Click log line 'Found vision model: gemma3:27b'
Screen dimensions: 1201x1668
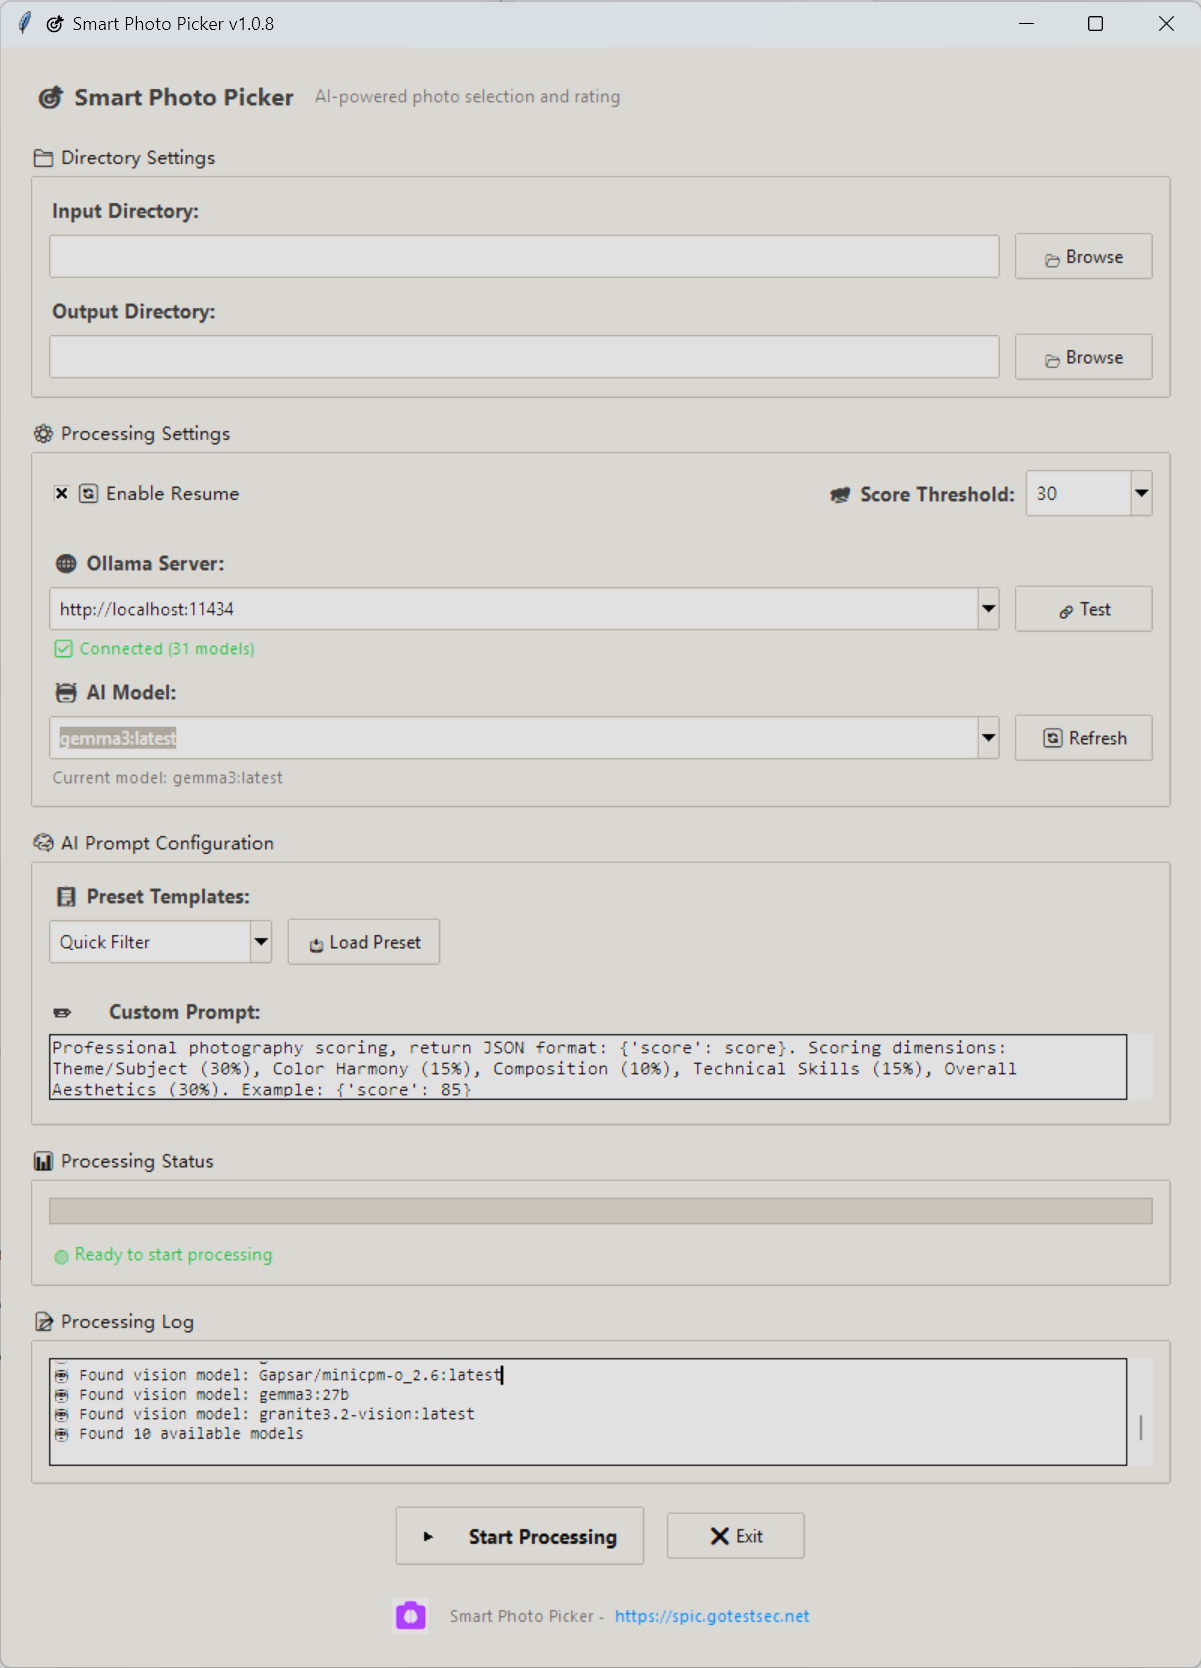click(214, 1395)
